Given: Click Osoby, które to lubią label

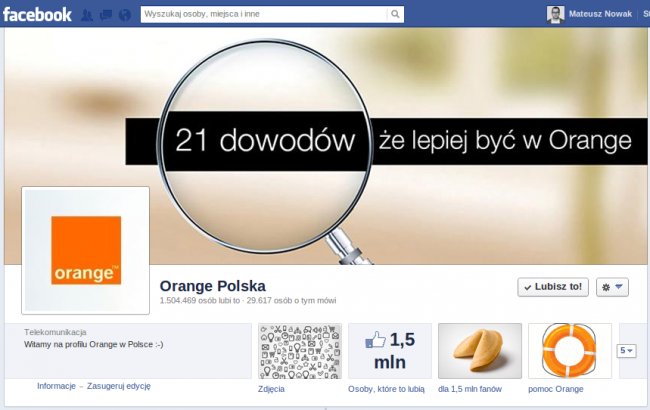Looking at the screenshot, I should [x=386, y=389].
